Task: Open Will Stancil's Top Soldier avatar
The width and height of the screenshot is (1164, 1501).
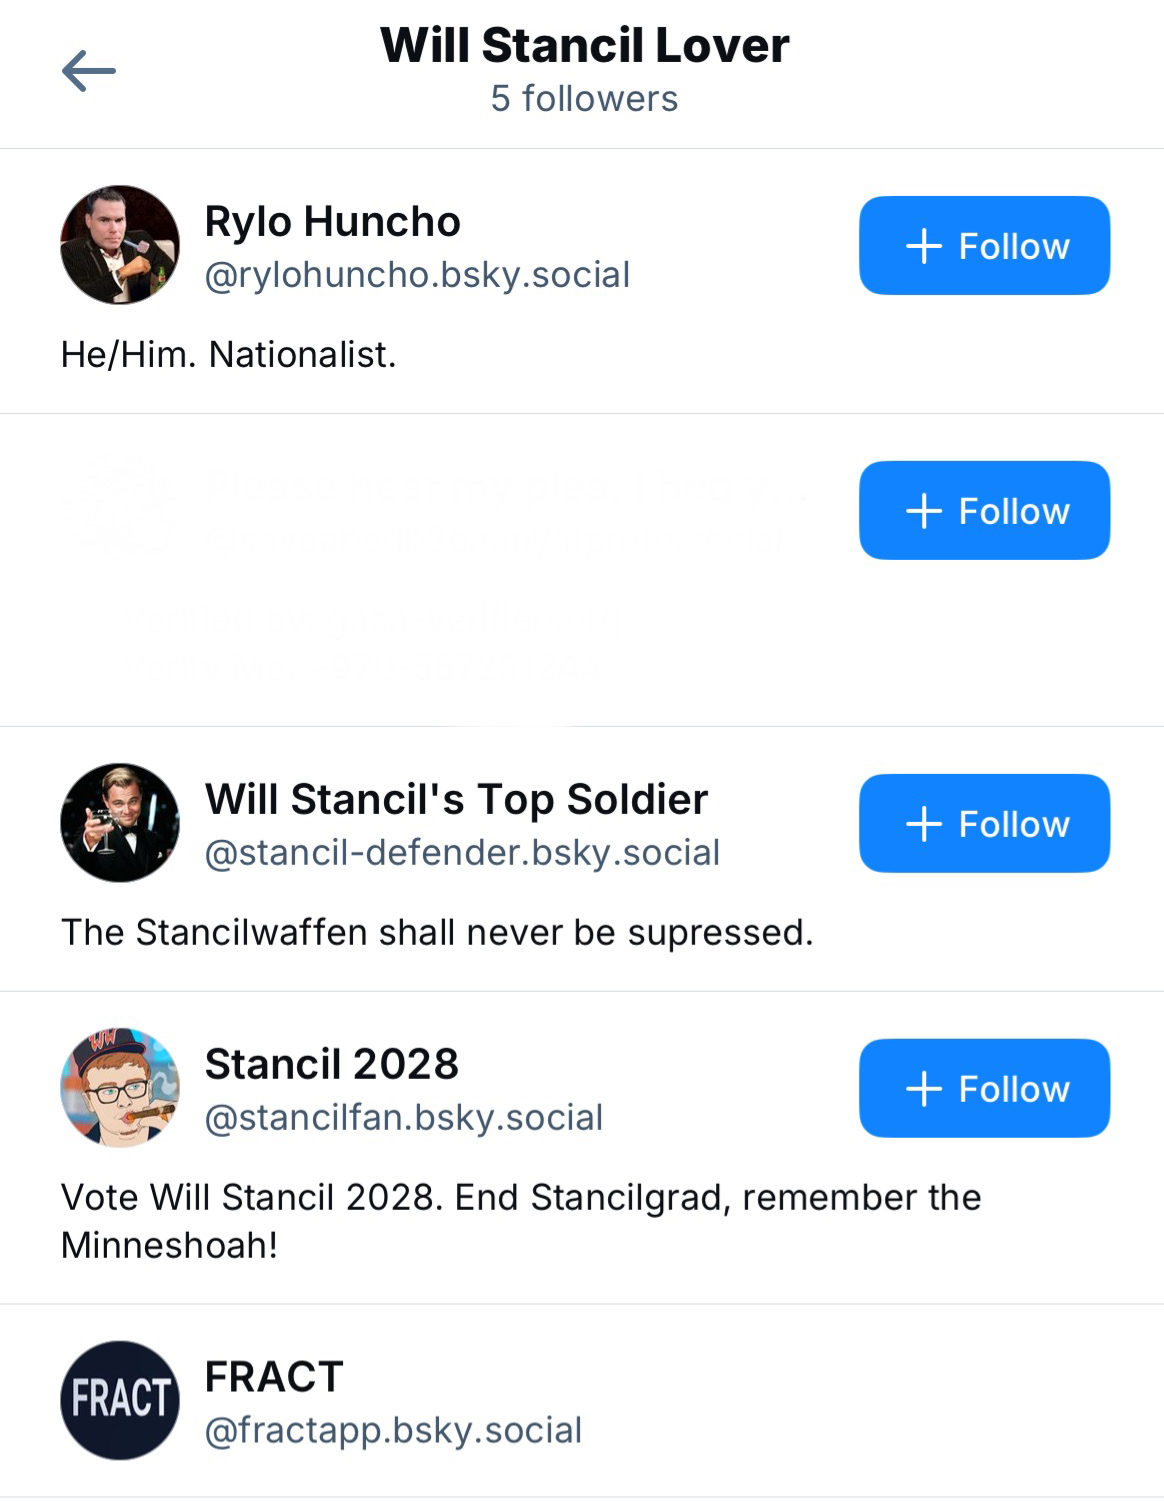Action: [120, 823]
